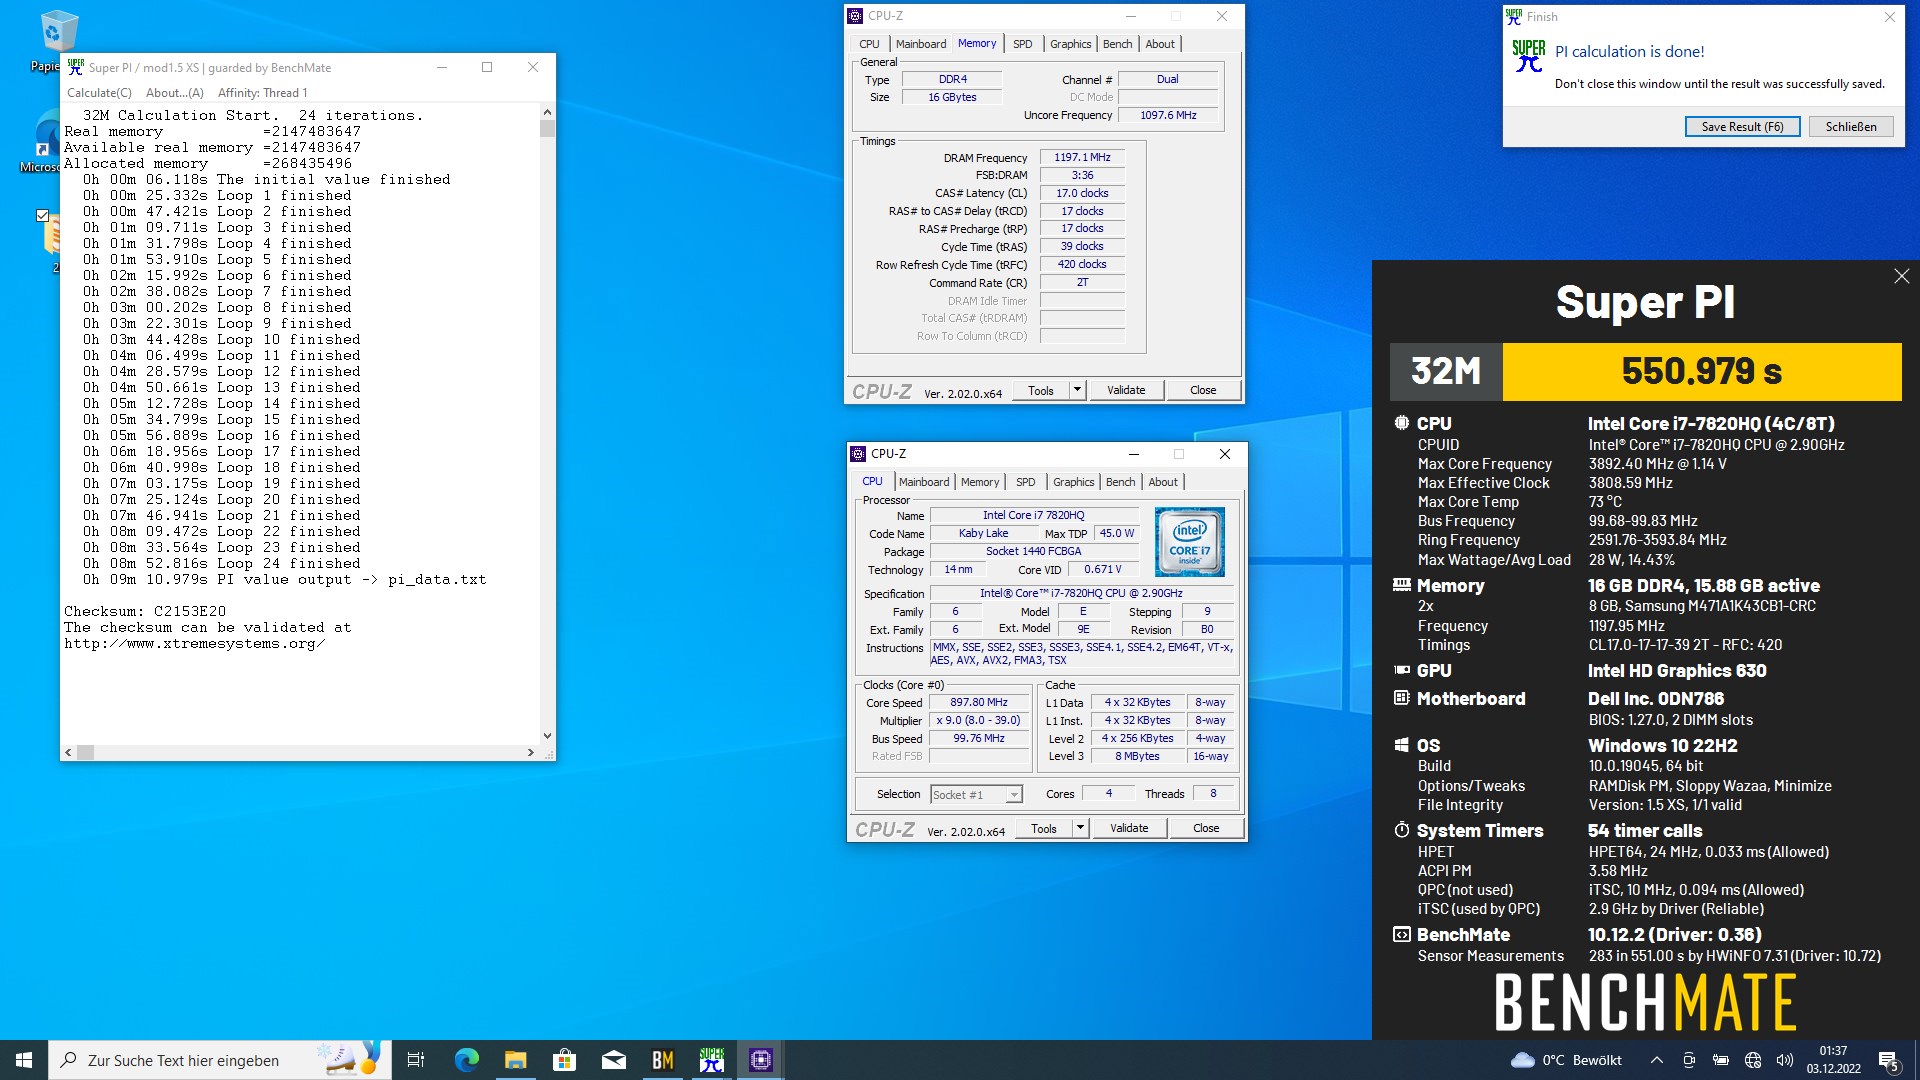Switch to SPD tab in upper CPU-Z

(1022, 44)
